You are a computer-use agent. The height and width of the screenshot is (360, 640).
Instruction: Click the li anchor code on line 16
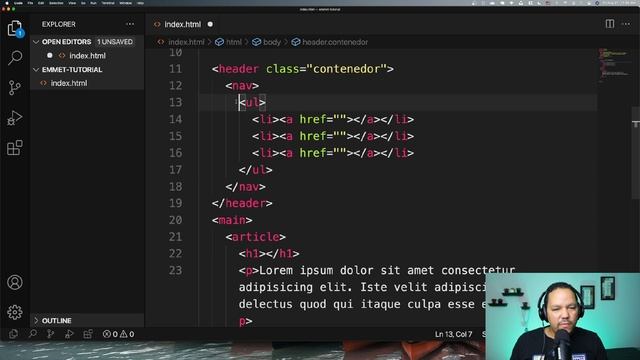tap(333, 153)
